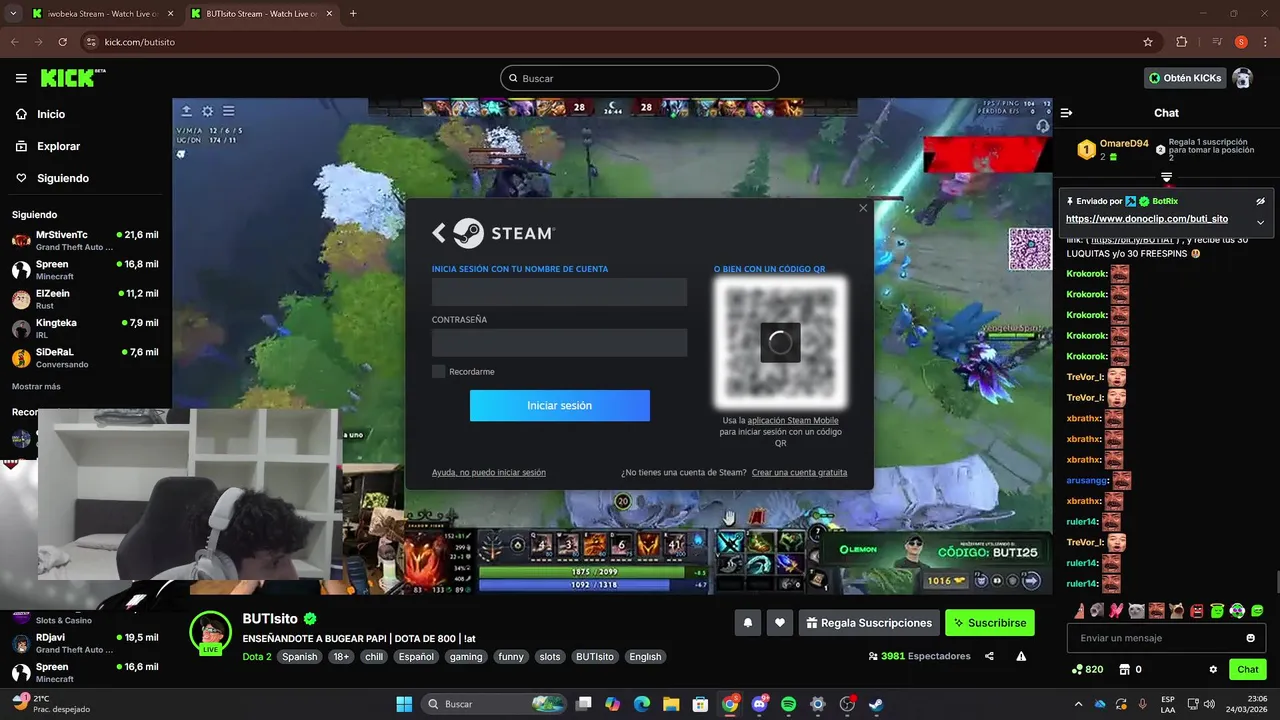Click the green Suscribirse button
The image size is (1280, 720).
coord(990,623)
